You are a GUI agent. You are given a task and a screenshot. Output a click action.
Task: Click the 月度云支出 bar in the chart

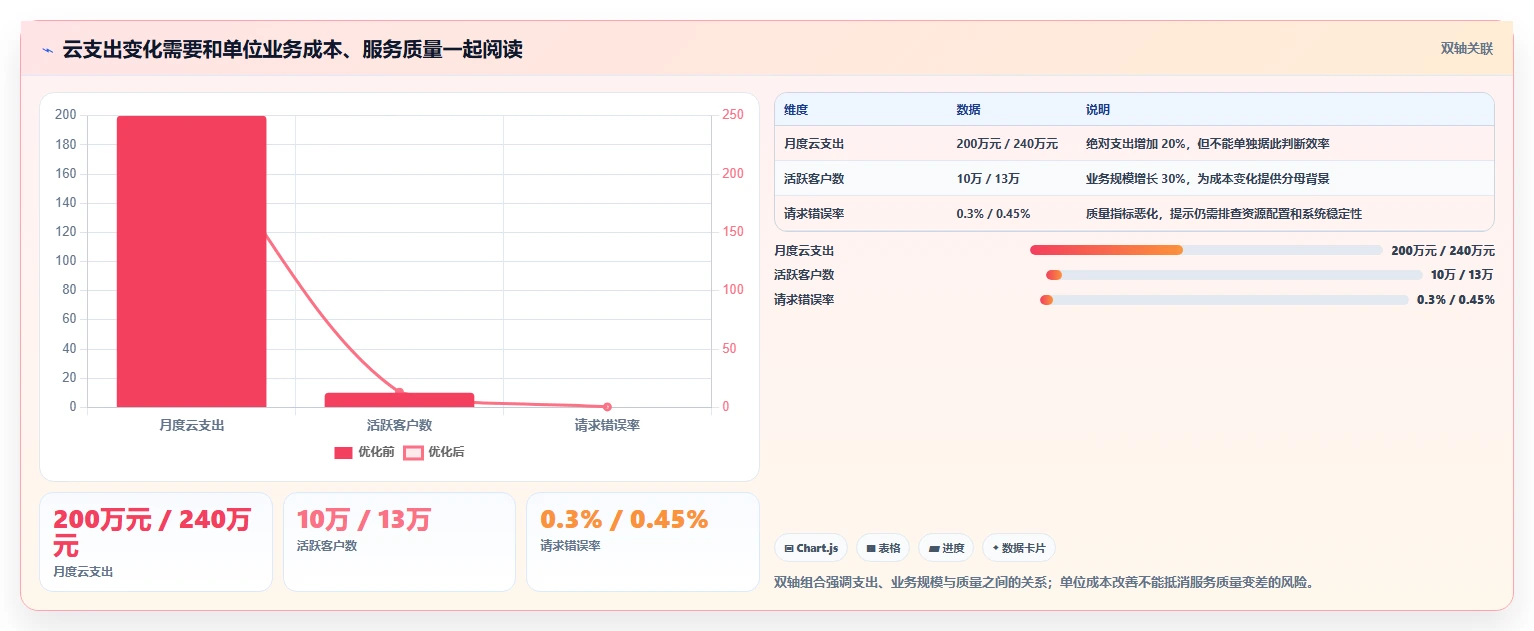click(x=191, y=261)
